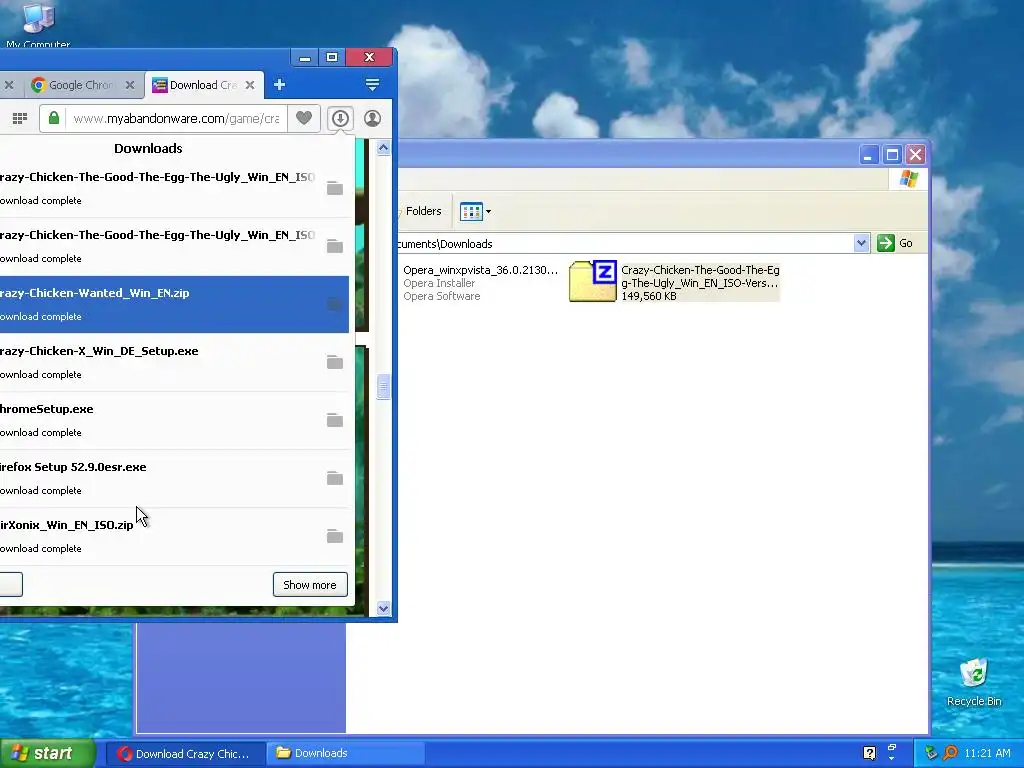Viewport: 1024px width, 768px height.
Task: Expand the Explorer address bar dropdown
Action: click(861, 243)
